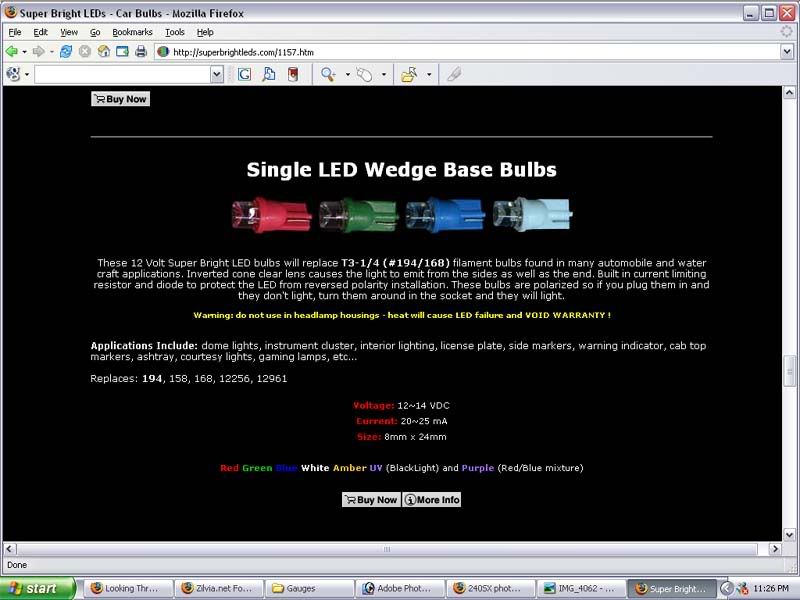The height and width of the screenshot is (600, 800).
Task: Switch to IMG_4062 taskbar window
Action: [x=582, y=588]
